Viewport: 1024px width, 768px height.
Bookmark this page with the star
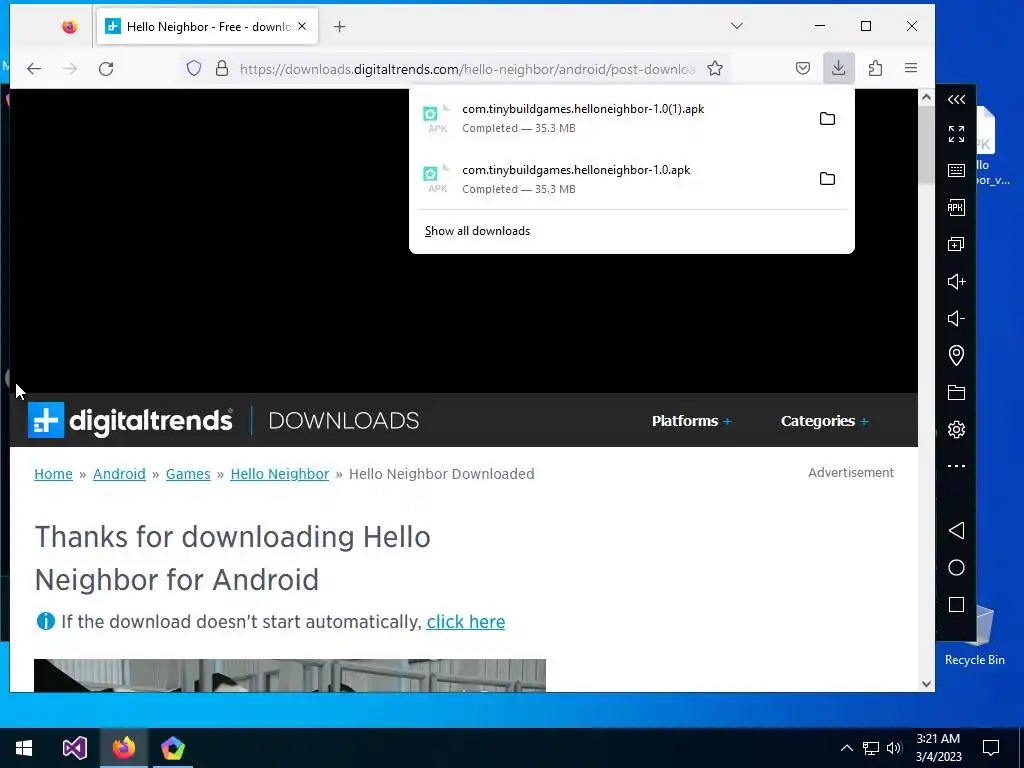point(715,69)
